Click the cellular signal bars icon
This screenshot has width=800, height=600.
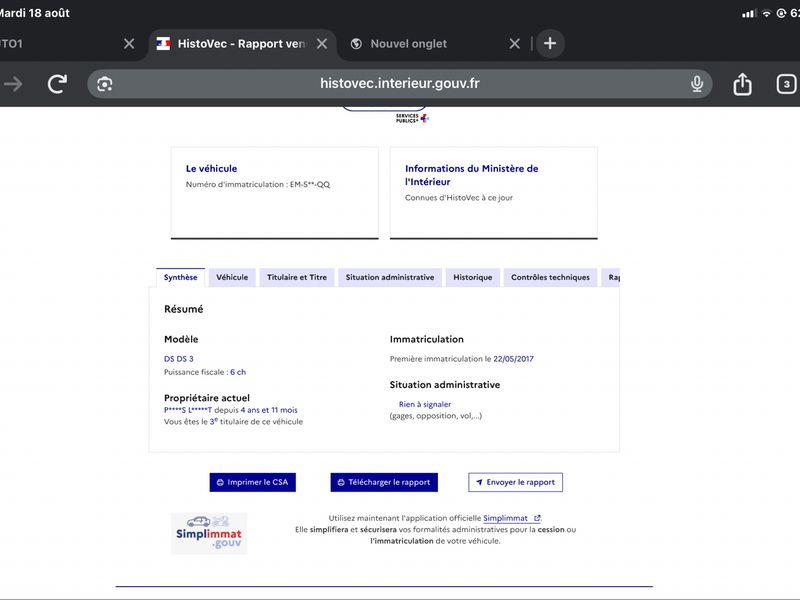pyautogui.click(x=749, y=14)
